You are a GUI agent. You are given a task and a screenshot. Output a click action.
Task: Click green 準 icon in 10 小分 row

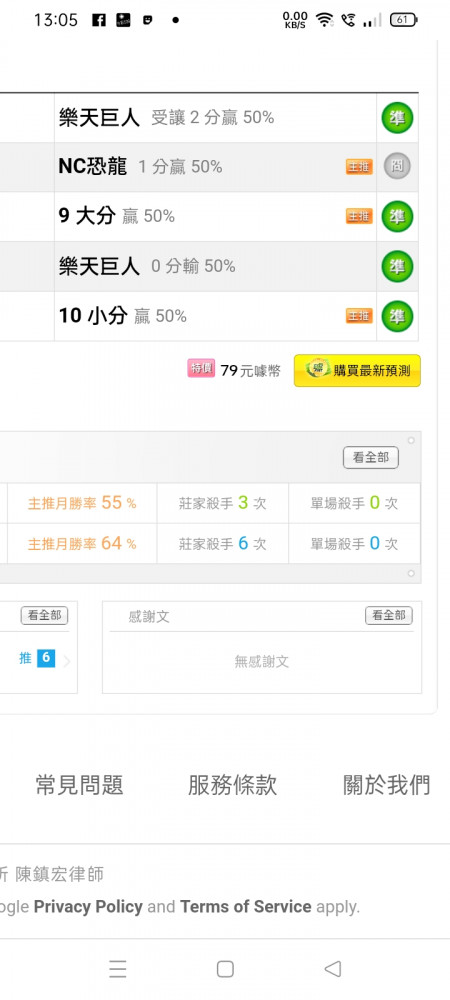397,316
